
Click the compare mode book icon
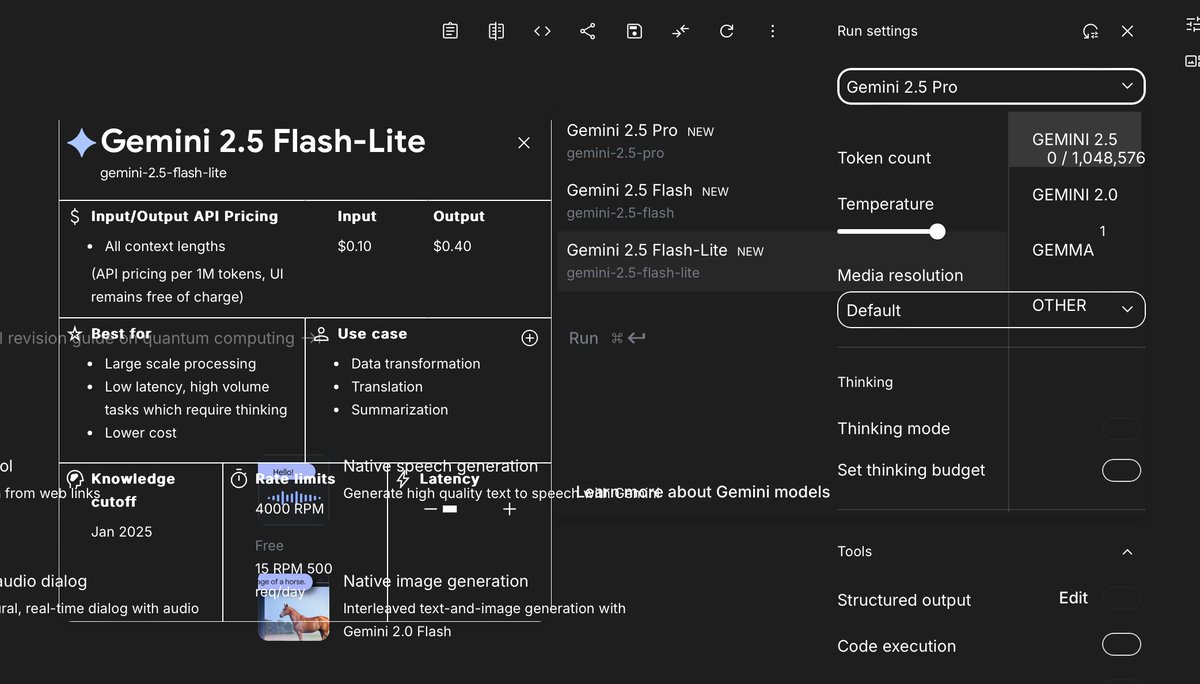click(496, 31)
